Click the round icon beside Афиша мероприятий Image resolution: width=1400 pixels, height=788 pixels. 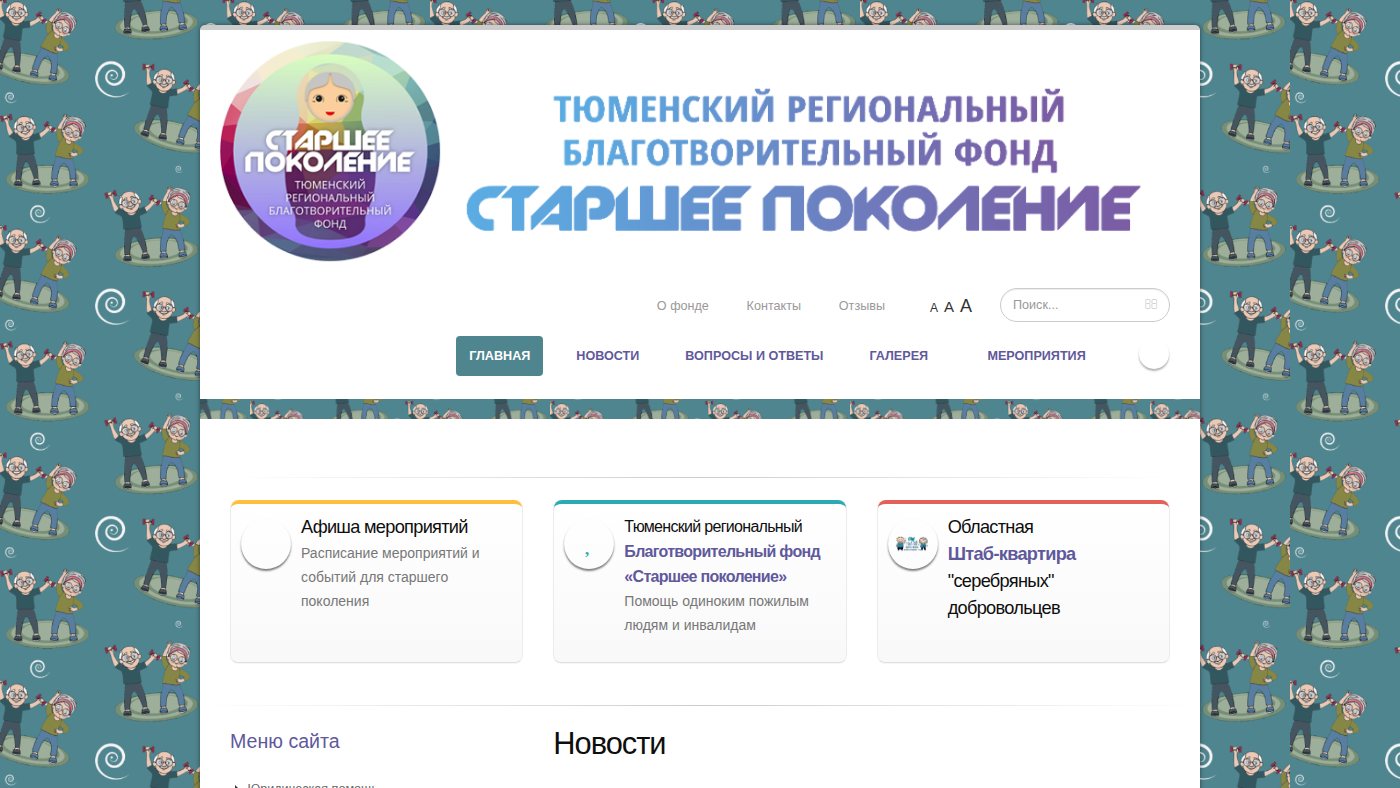(266, 545)
